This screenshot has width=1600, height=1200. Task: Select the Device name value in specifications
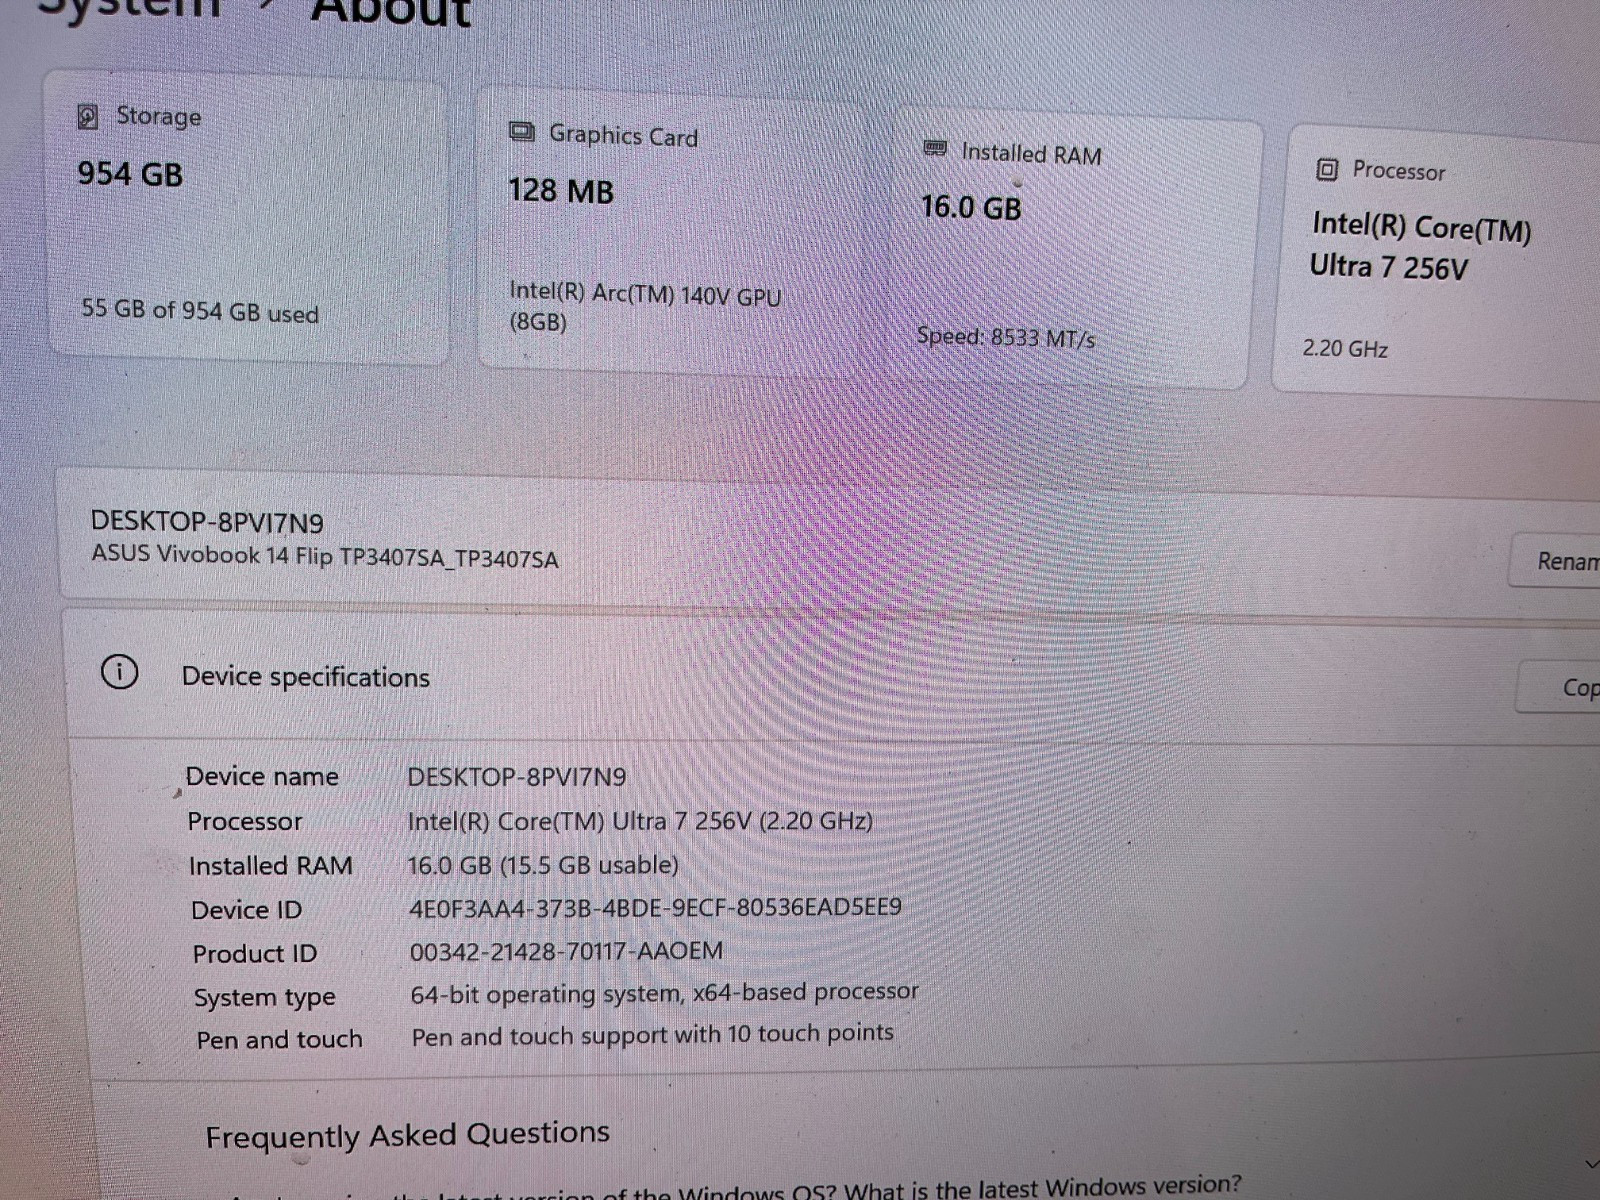tap(517, 777)
